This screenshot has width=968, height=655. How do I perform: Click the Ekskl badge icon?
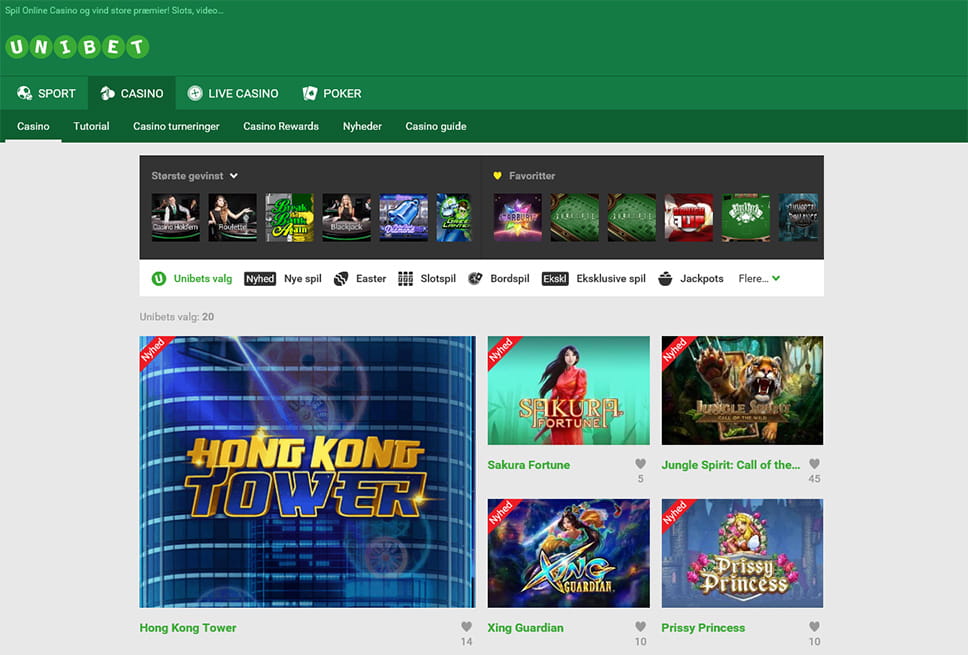click(554, 278)
